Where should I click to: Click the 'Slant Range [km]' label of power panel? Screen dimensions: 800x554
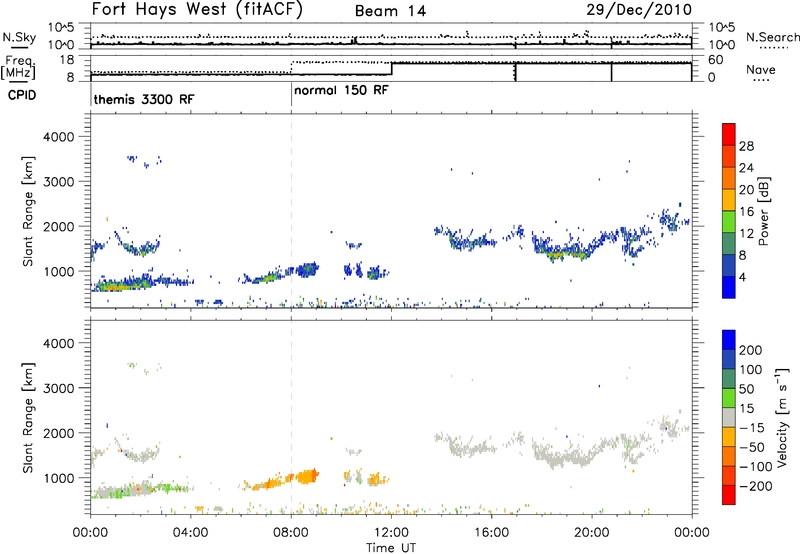click(x=28, y=211)
